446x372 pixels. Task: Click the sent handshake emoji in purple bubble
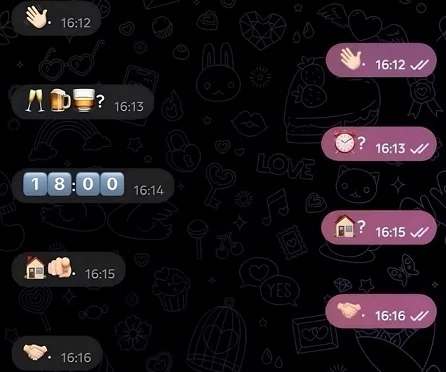click(x=348, y=310)
